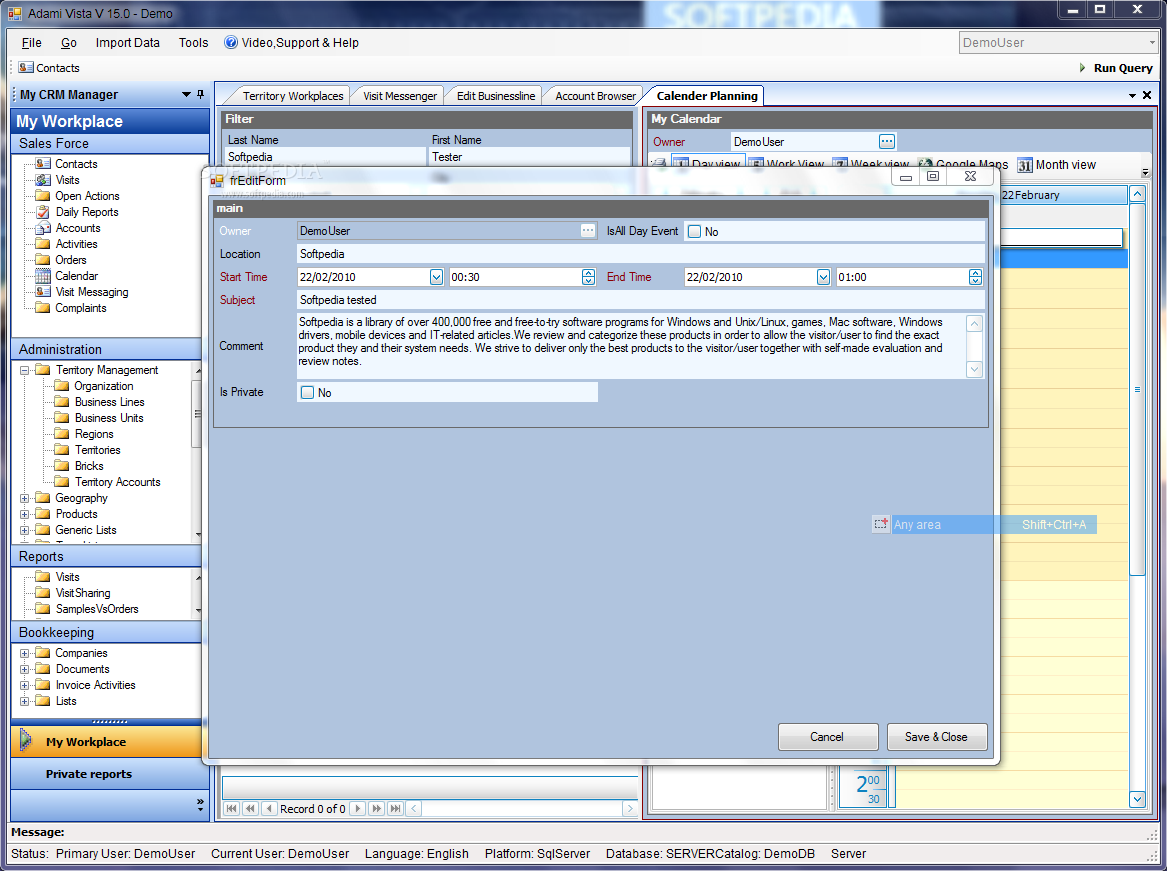Expand the Invoice Activities tree node
Screen dimensions: 1167x871
[x=25, y=685]
